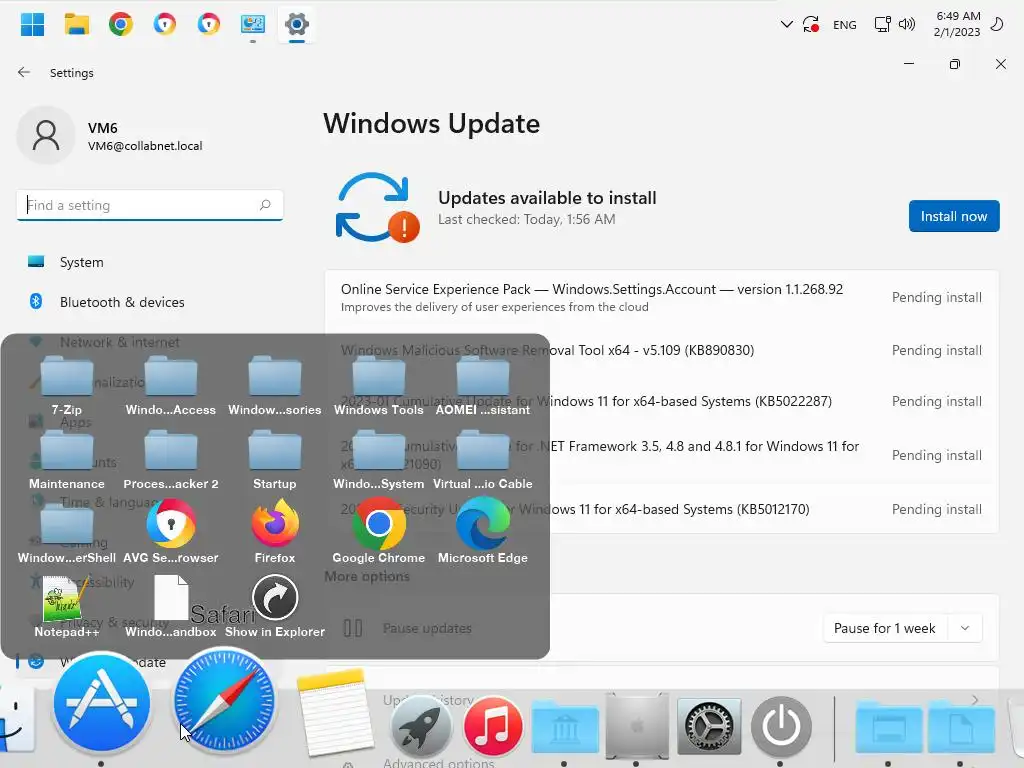Open the System Preferences gear dock icon

pos(709,726)
